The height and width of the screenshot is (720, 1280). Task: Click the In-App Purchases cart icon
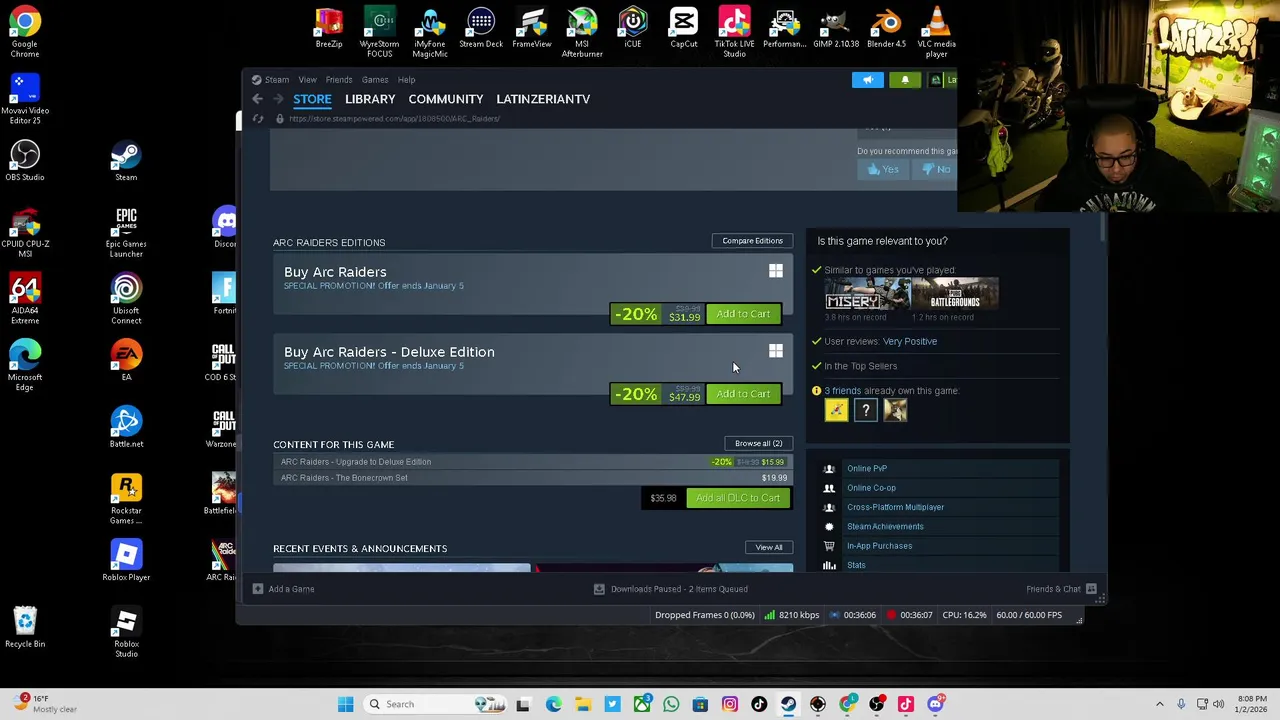coord(829,546)
